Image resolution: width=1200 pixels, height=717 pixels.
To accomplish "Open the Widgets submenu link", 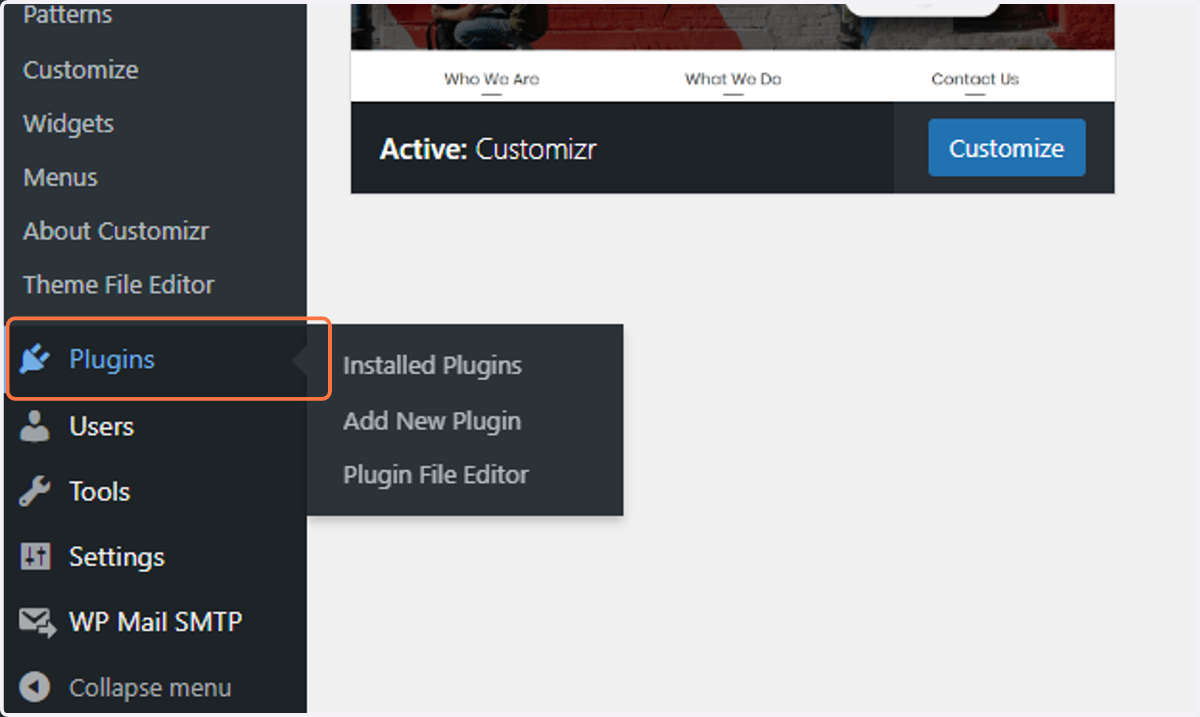I will pos(68,124).
